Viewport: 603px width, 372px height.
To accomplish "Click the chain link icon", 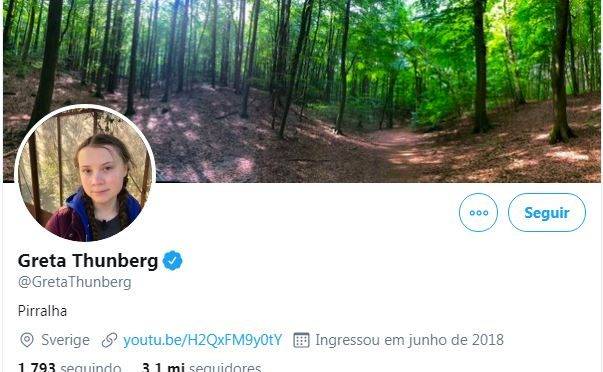I will pyautogui.click(x=109, y=340).
